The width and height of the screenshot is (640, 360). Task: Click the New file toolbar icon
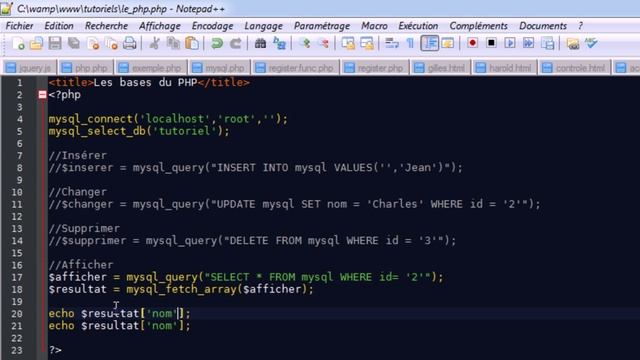(18, 43)
